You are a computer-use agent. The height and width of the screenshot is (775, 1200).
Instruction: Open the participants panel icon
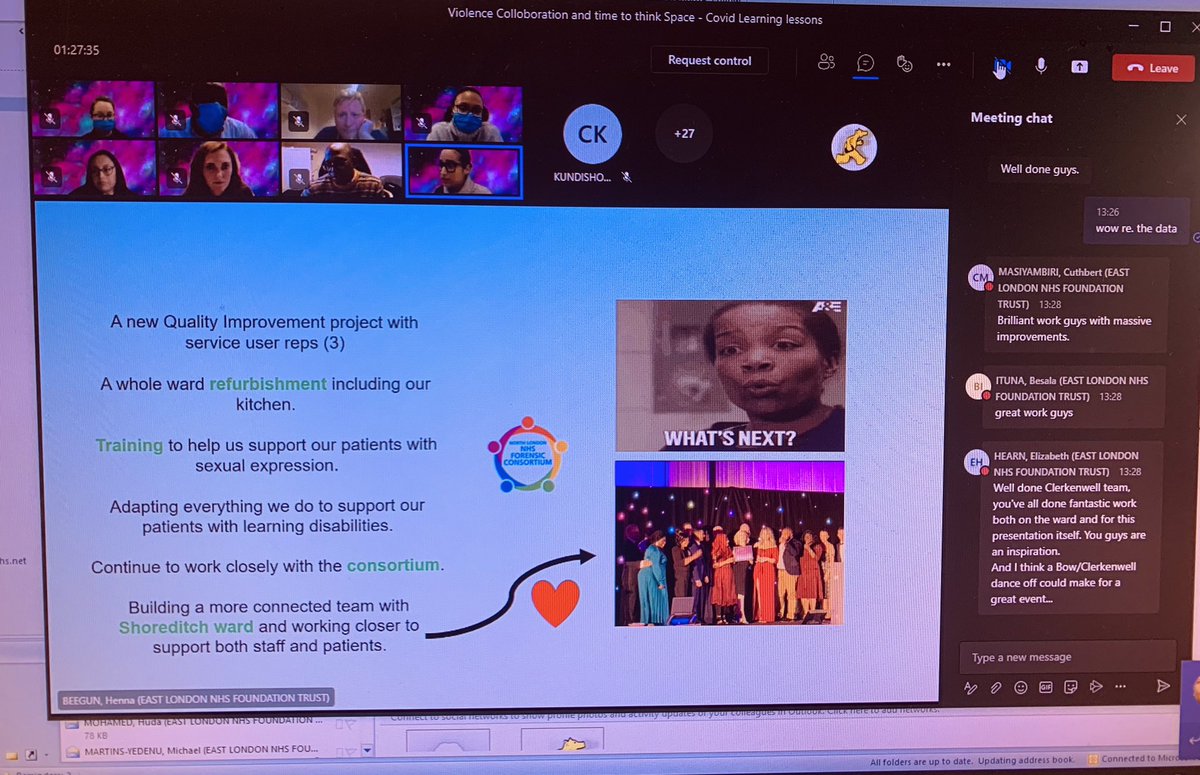pos(826,63)
